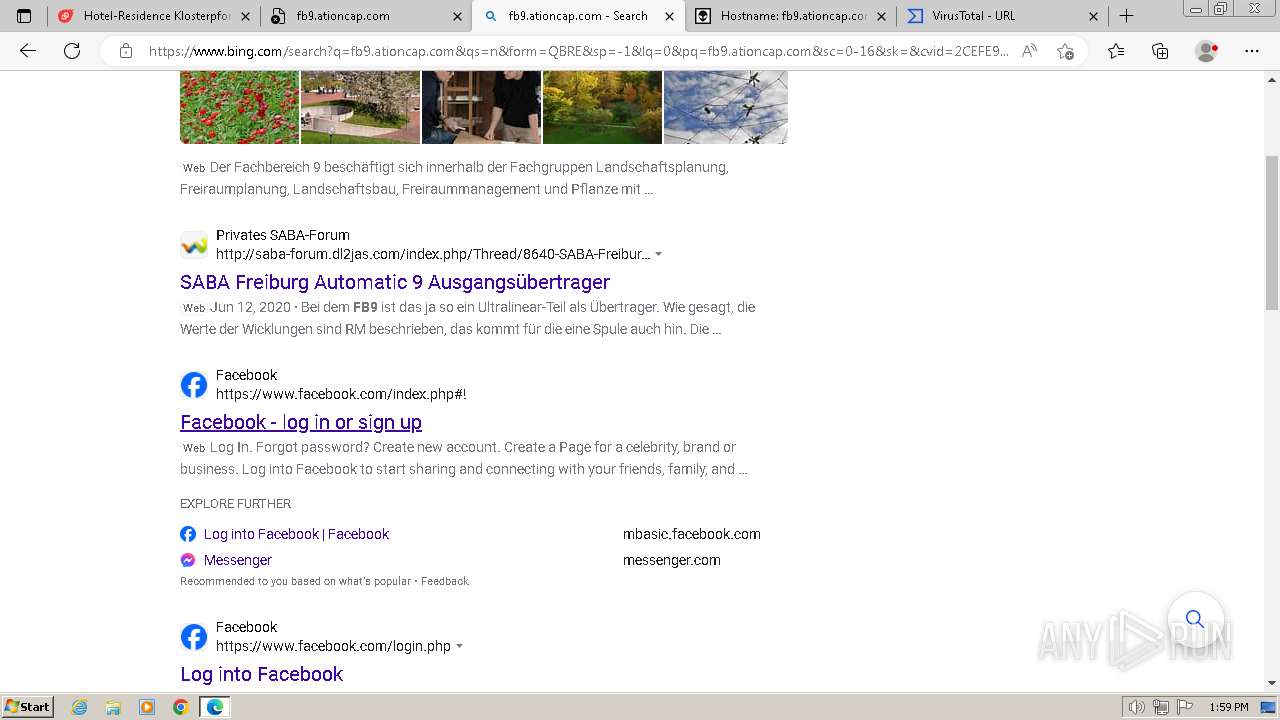Open the Log into Facebook result
The width and height of the screenshot is (1280, 720).
[x=262, y=674]
